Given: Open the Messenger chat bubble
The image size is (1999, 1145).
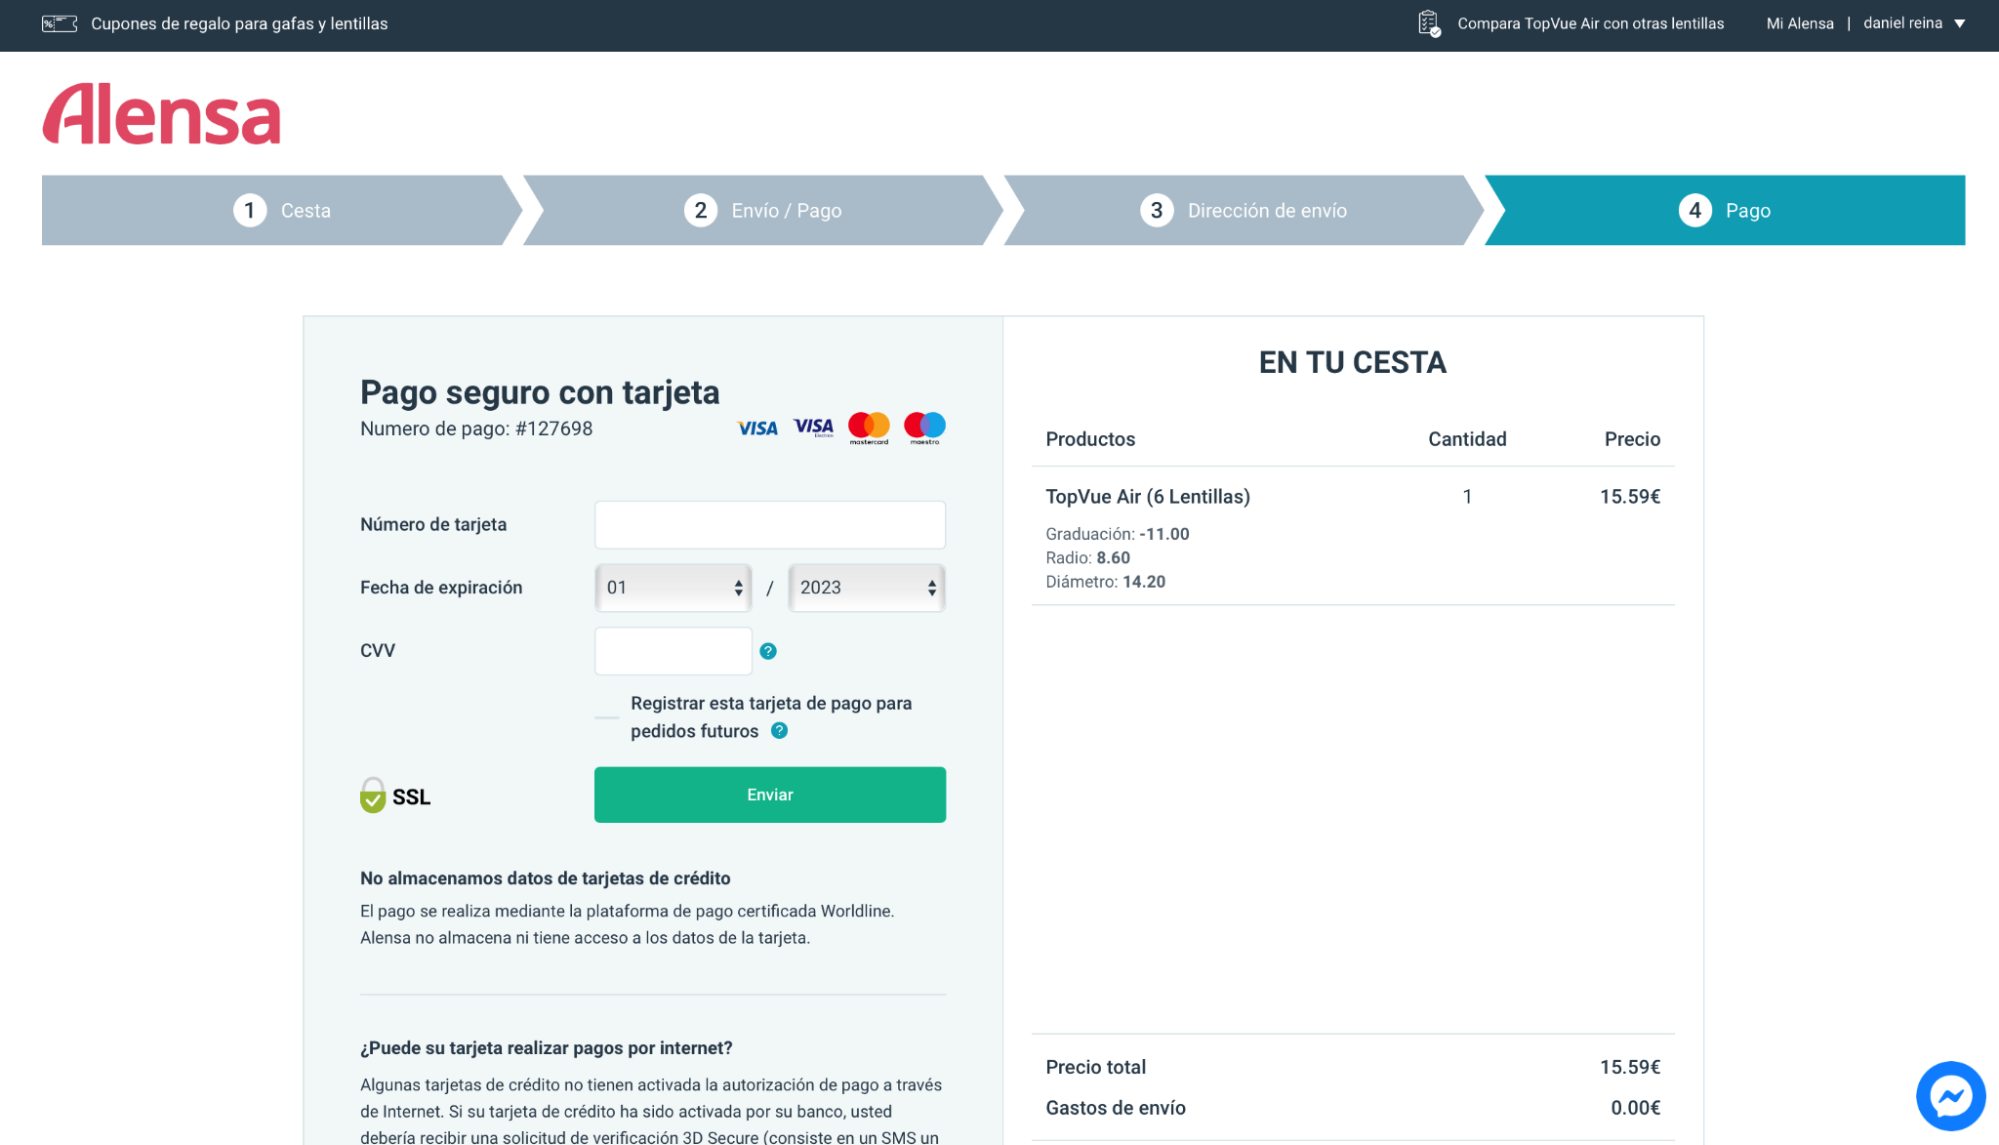Looking at the screenshot, I should click(x=1950, y=1096).
